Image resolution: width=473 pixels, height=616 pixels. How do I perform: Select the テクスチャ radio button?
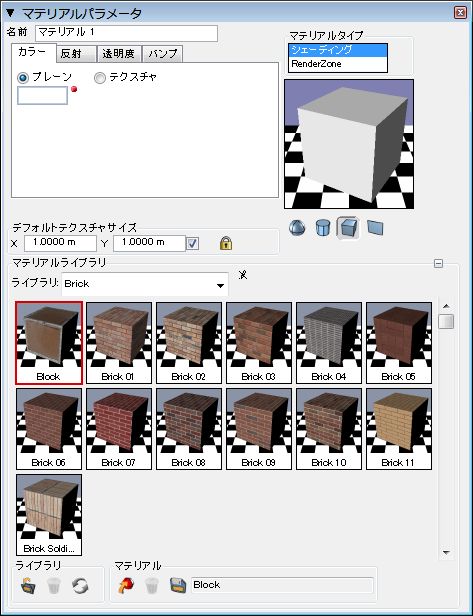pos(100,78)
